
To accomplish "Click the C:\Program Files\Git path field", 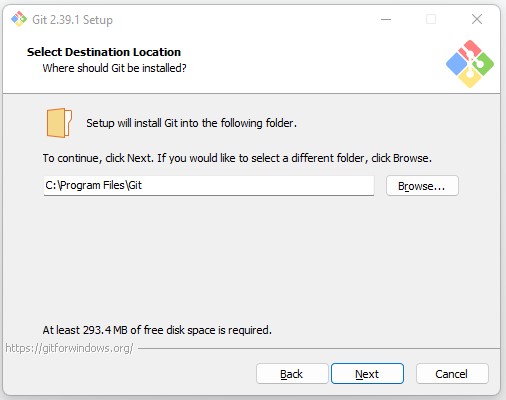I will coord(209,185).
